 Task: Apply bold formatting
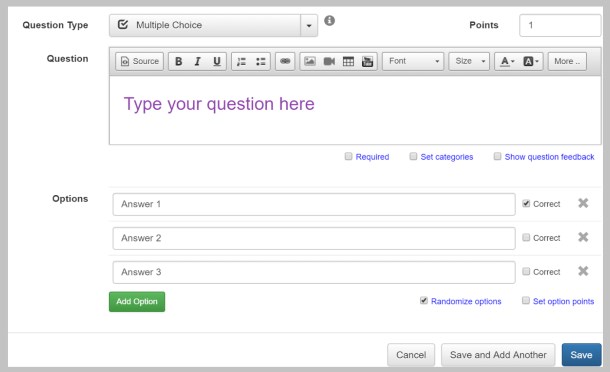(x=179, y=61)
